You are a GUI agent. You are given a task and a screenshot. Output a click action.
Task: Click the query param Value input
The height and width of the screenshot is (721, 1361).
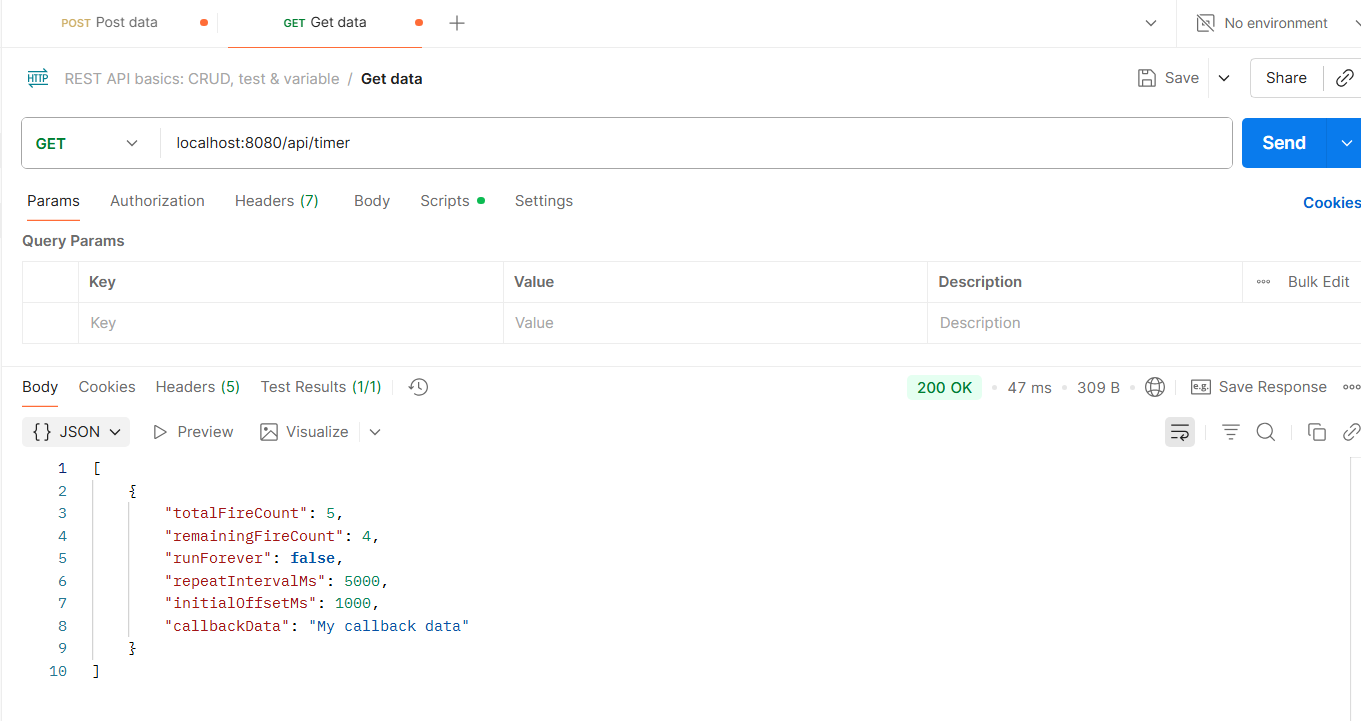coord(716,323)
